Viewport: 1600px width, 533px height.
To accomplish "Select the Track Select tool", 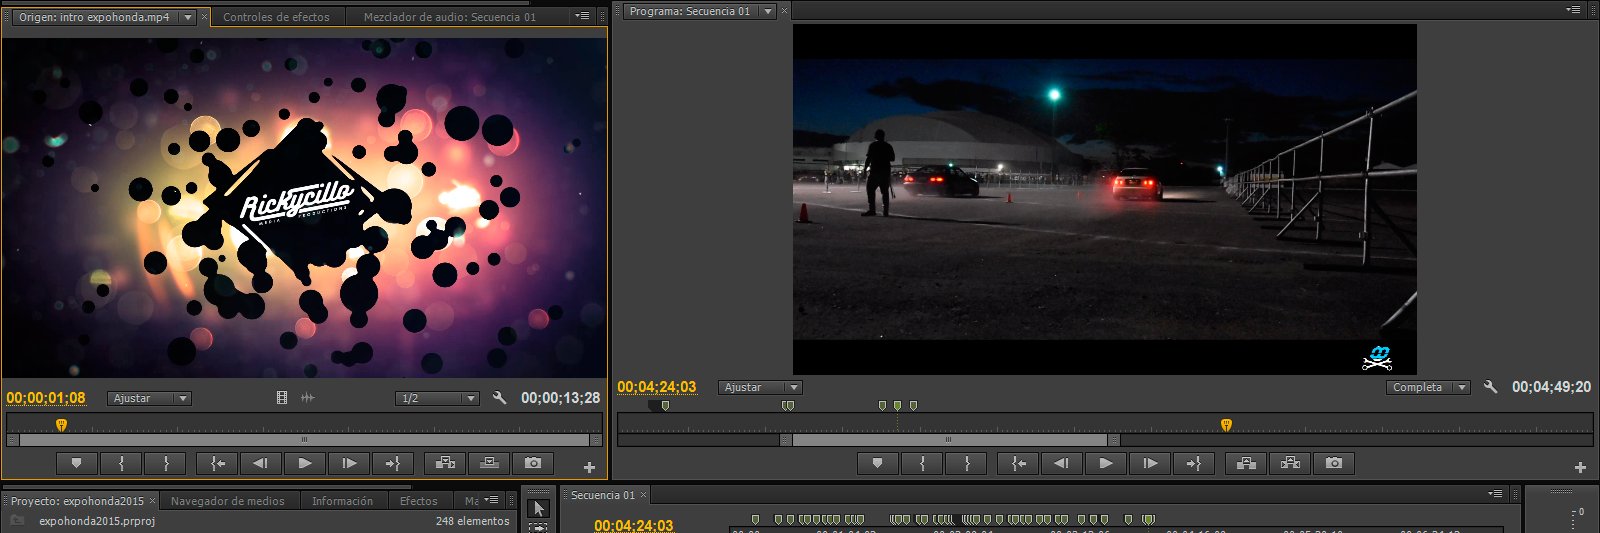I will (x=538, y=527).
